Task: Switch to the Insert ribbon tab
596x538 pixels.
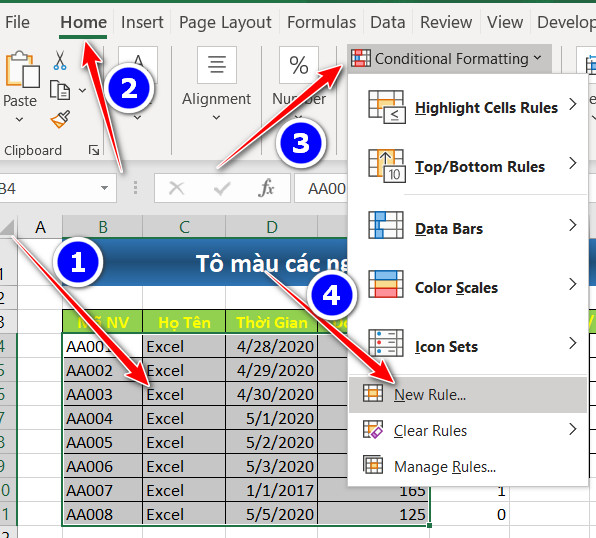Action: click(x=142, y=22)
